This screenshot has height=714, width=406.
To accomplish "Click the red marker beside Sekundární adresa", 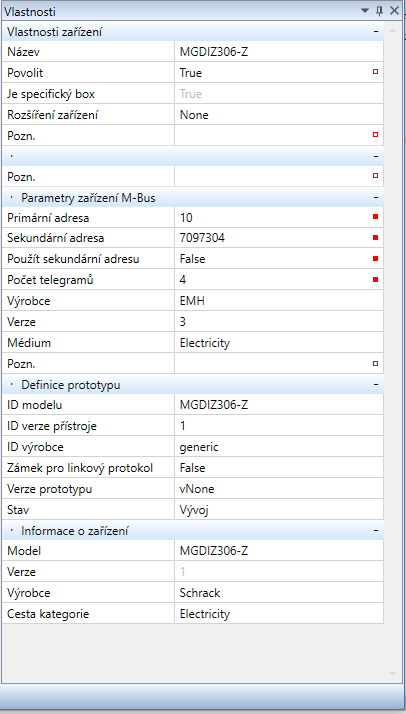I will 376,238.
